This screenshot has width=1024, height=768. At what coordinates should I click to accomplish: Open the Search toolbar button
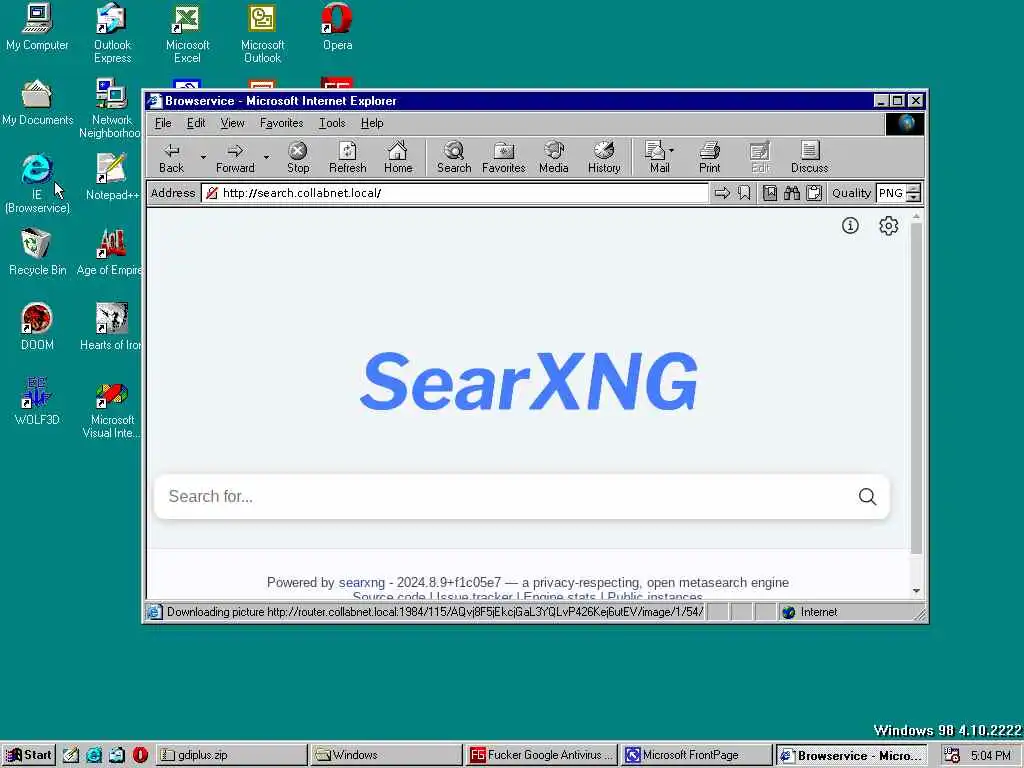[x=454, y=158]
